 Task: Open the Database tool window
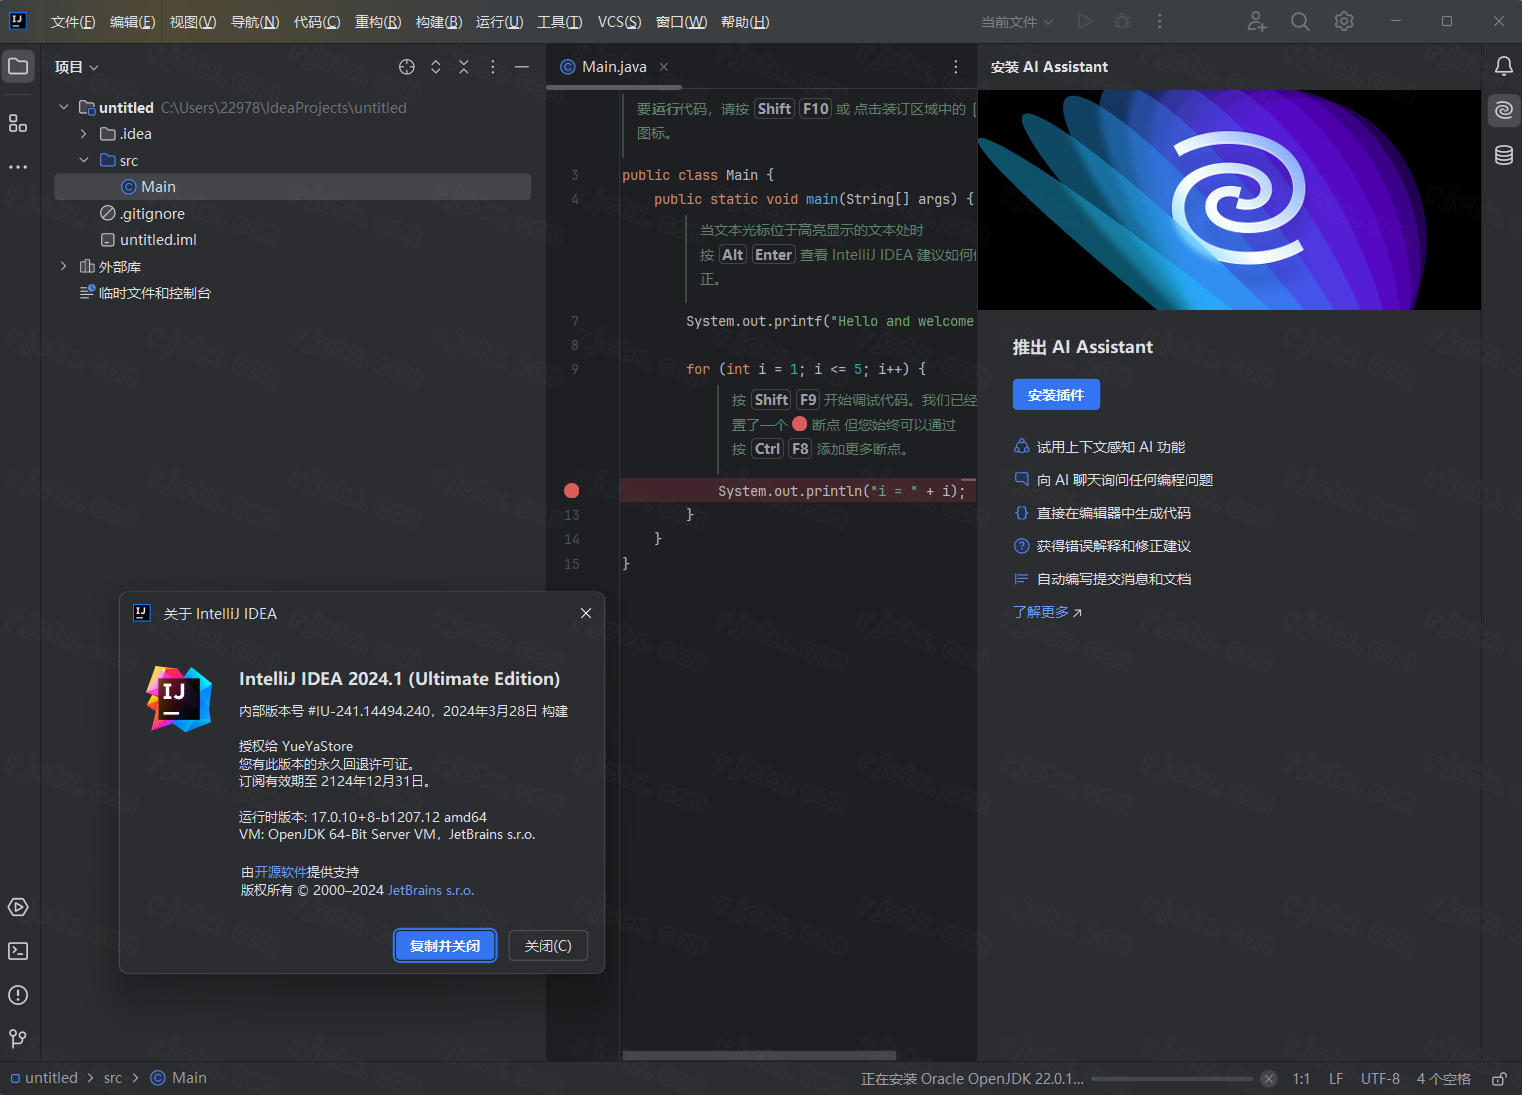1503,154
